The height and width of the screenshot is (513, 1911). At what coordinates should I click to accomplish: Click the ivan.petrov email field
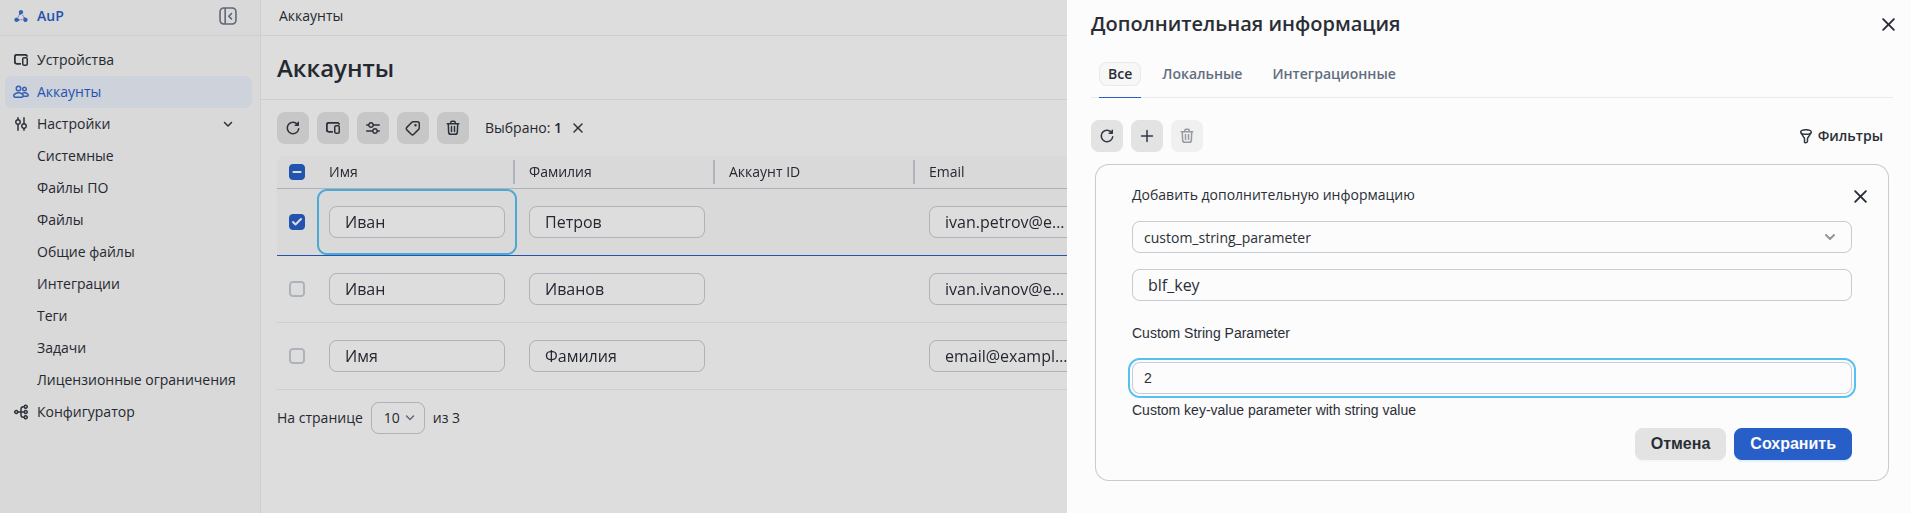pos(998,222)
